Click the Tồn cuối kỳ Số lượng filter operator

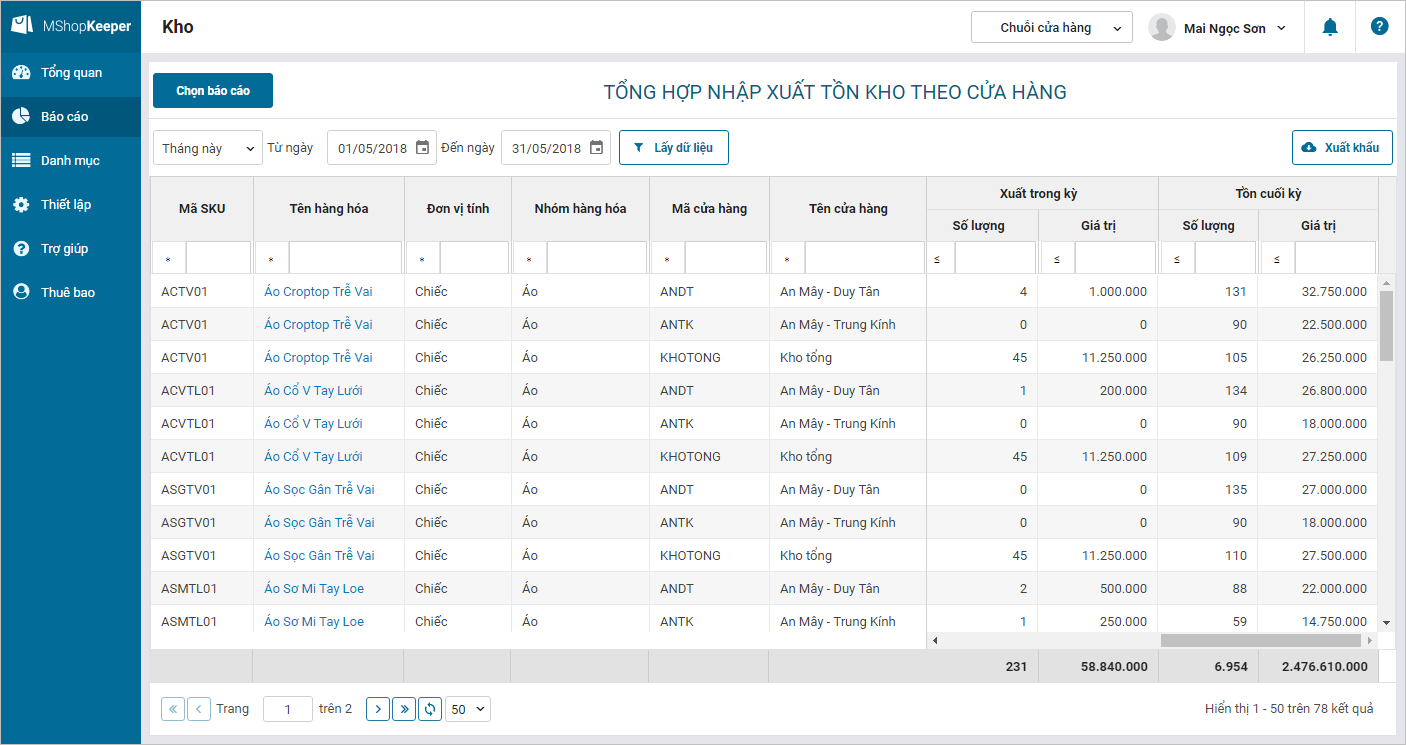point(1177,258)
